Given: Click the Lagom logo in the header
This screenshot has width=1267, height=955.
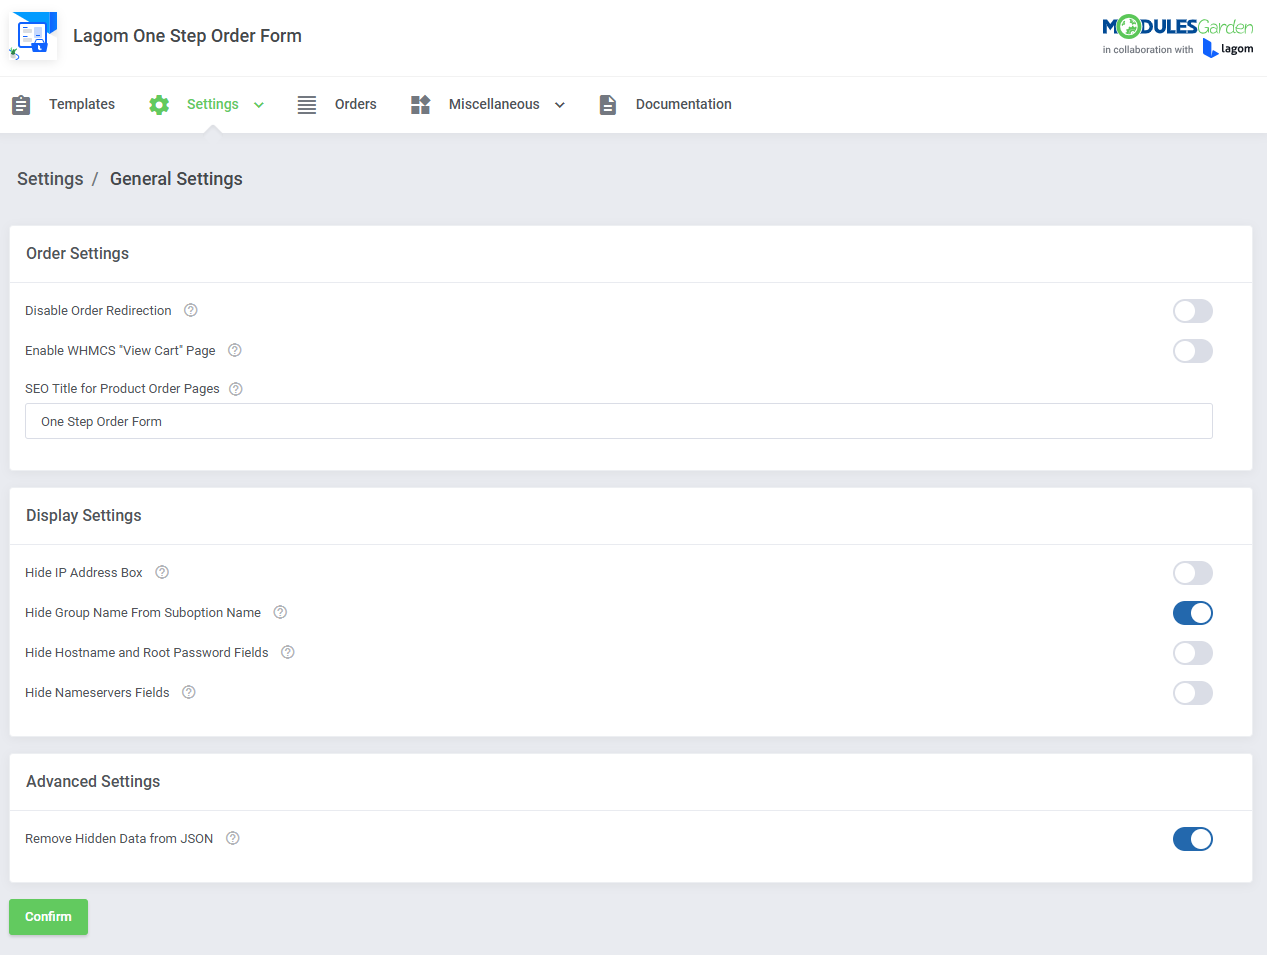Looking at the screenshot, I should [x=1228, y=49].
